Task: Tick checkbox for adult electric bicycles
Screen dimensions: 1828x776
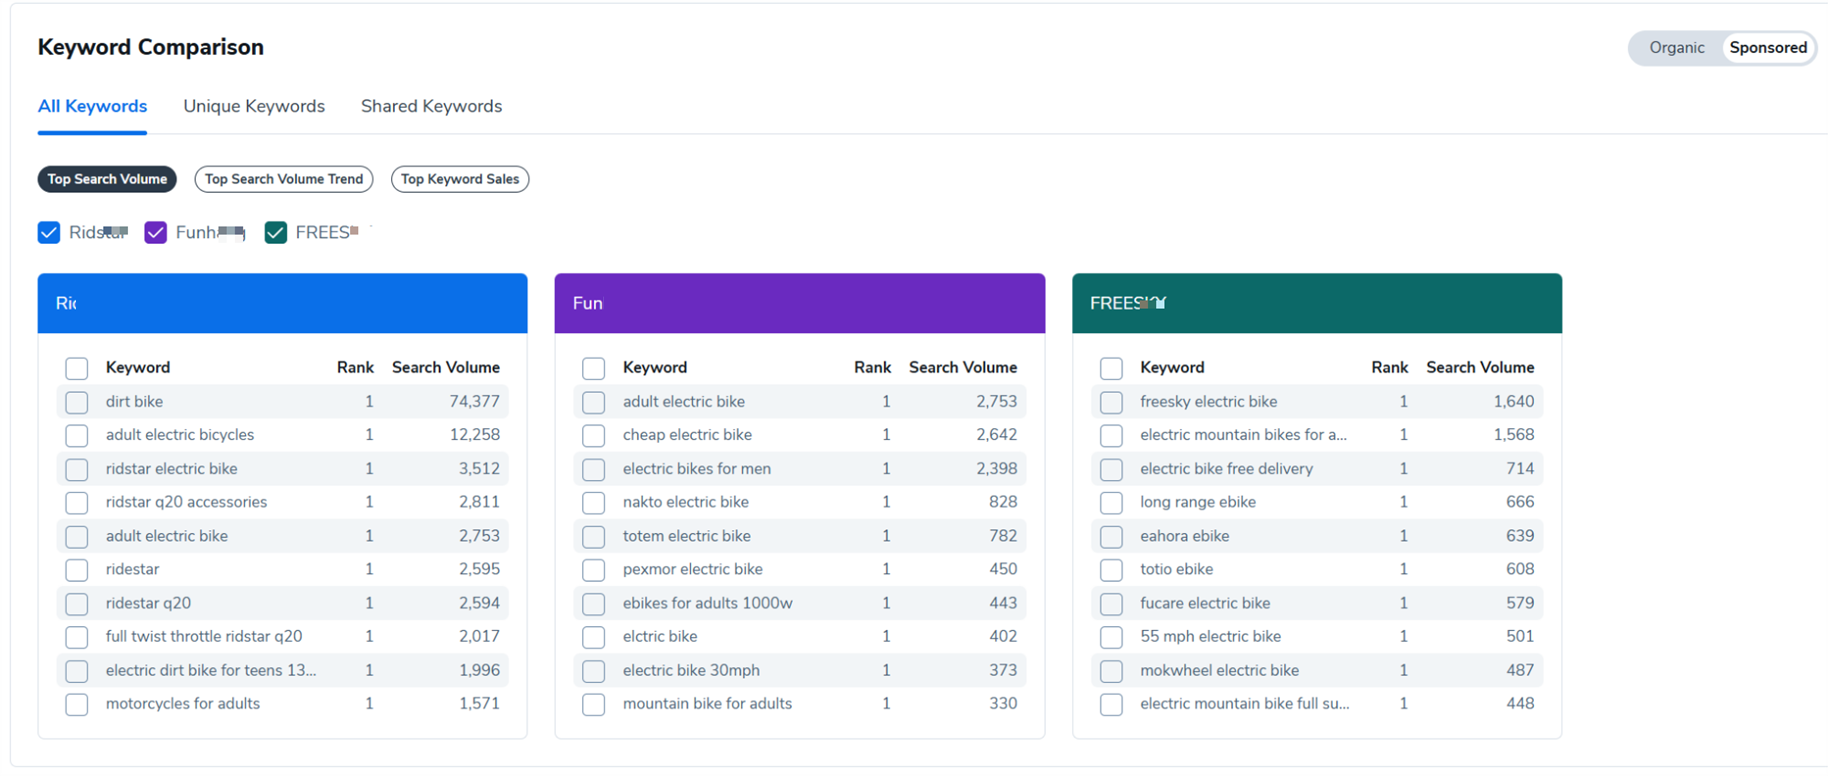Action: [x=77, y=436]
